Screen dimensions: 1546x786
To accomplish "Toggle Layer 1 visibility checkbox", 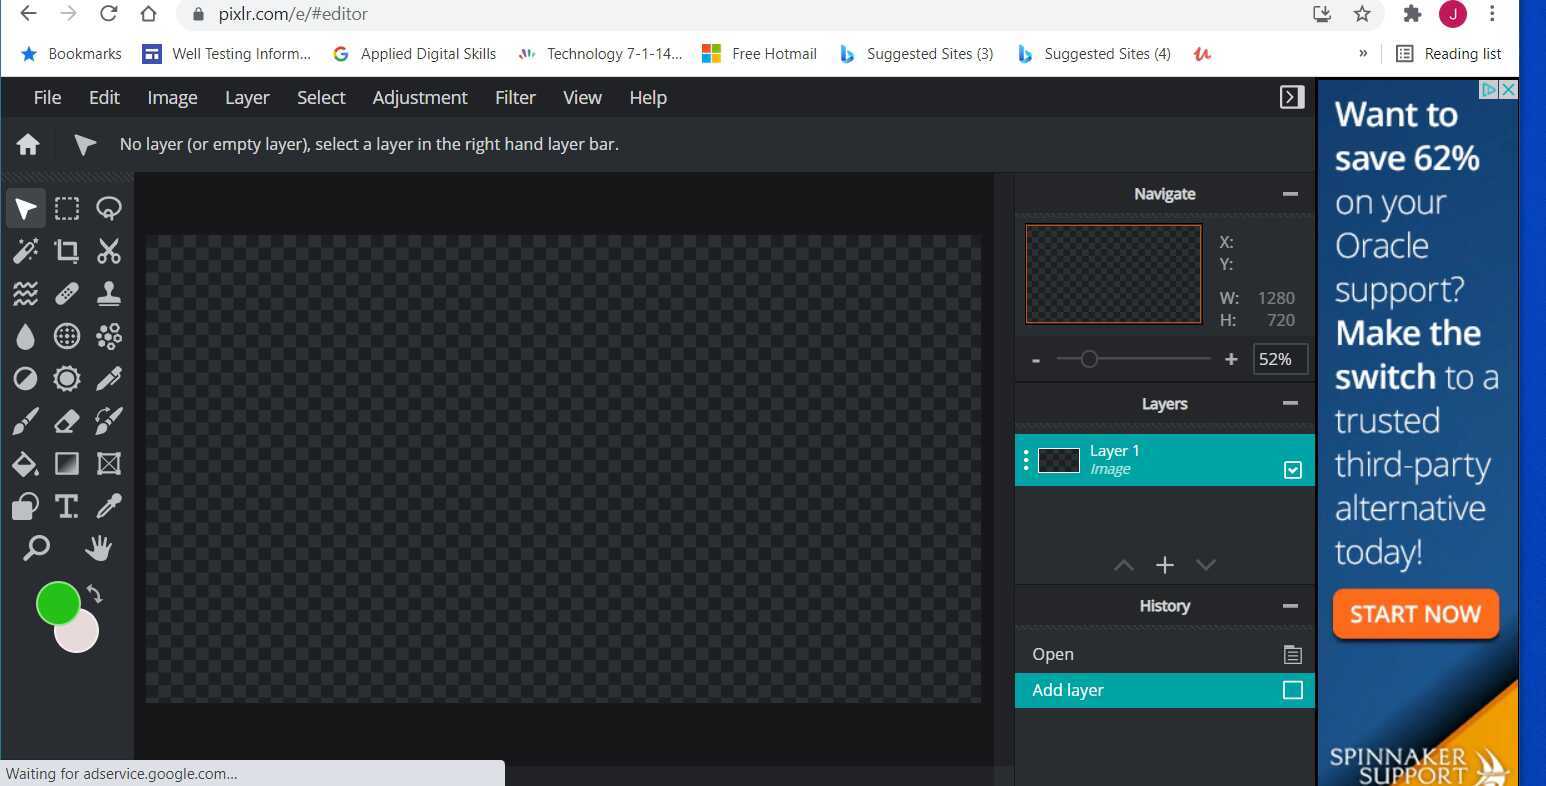I will click(x=1291, y=468).
